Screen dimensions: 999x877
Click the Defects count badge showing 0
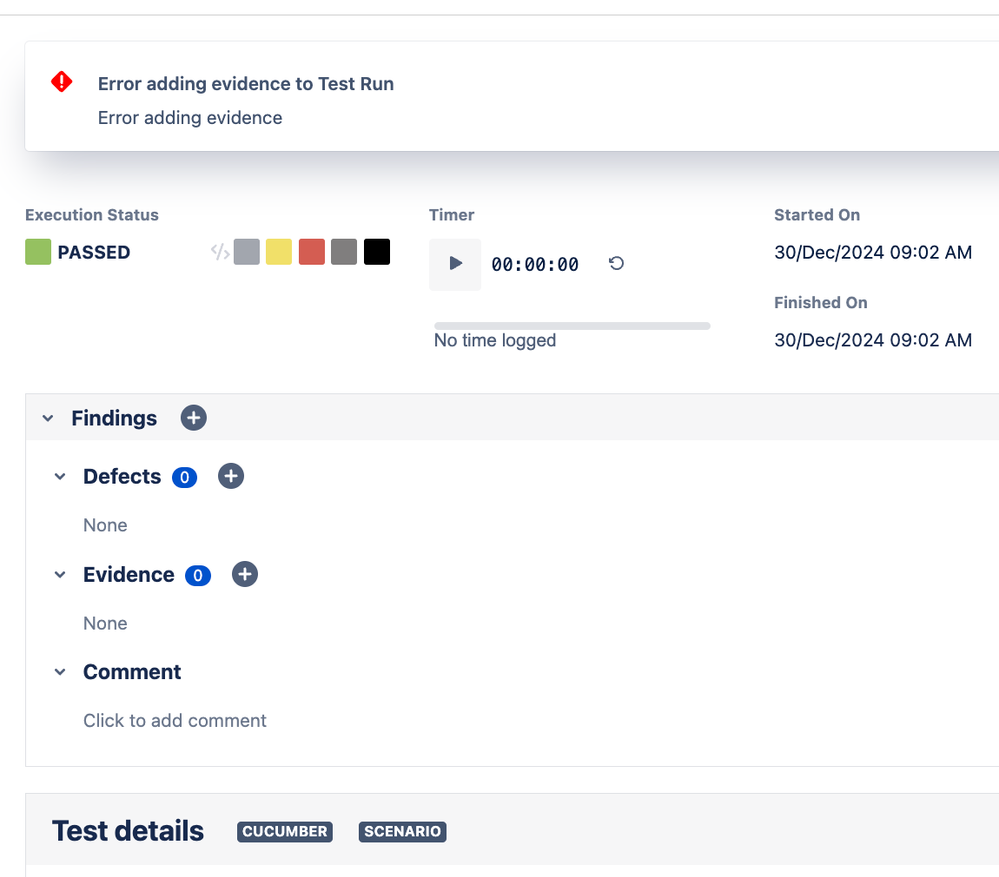point(184,477)
